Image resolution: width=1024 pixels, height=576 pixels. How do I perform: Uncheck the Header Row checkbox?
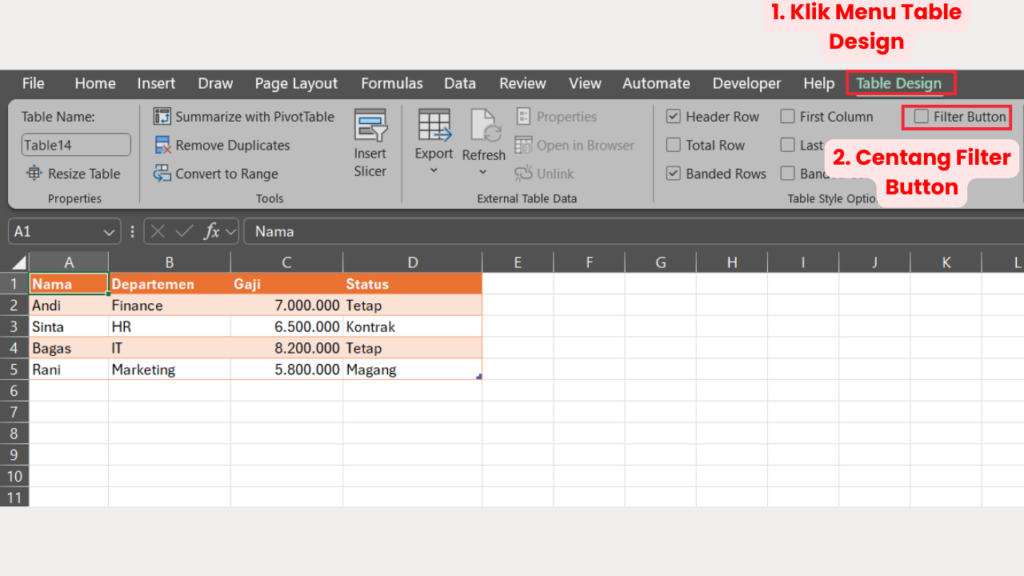pyautogui.click(x=674, y=117)
